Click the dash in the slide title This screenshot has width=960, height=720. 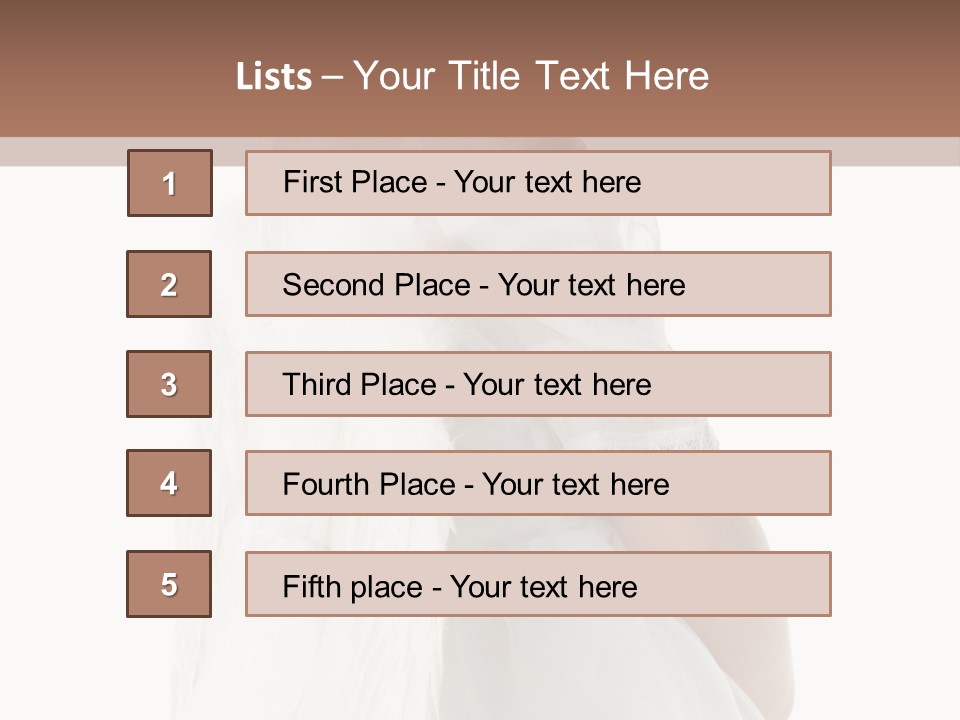point(332,77)
